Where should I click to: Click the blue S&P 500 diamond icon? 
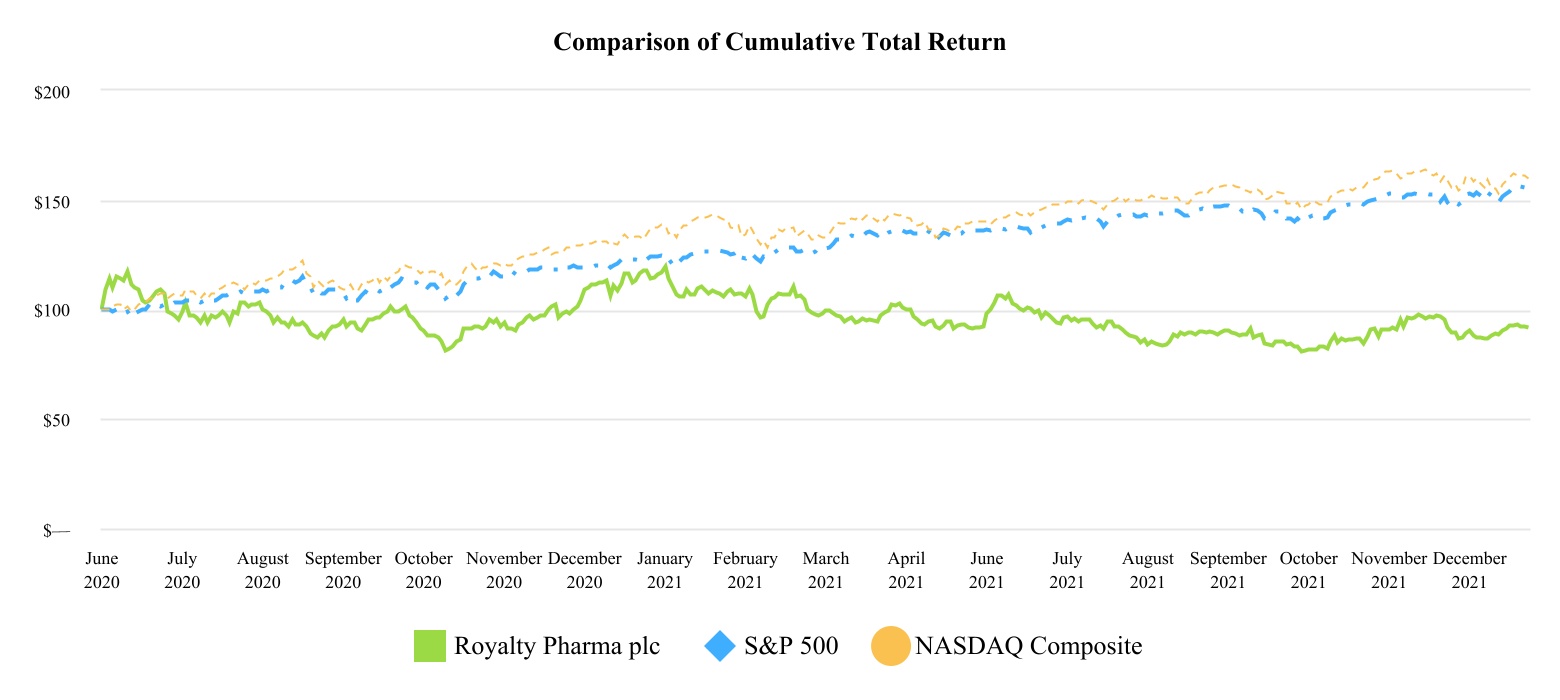click(x=720, y=646)
